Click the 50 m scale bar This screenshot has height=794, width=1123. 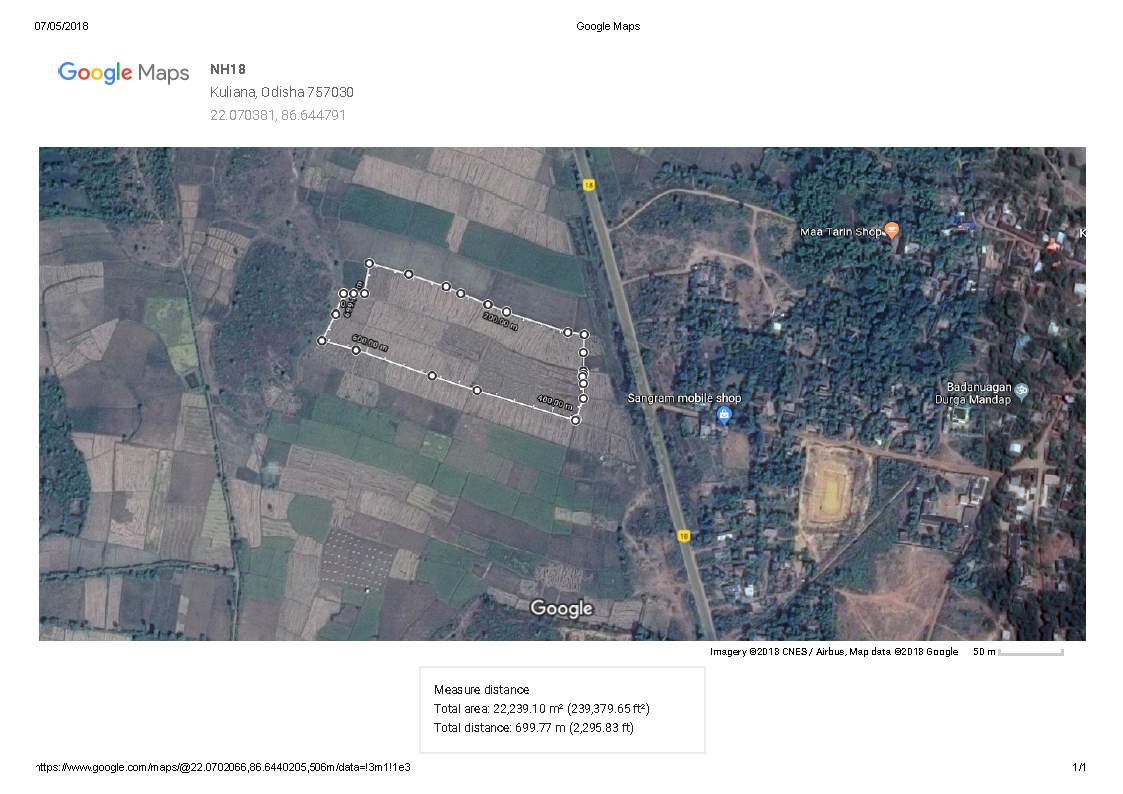(1030, 652)
